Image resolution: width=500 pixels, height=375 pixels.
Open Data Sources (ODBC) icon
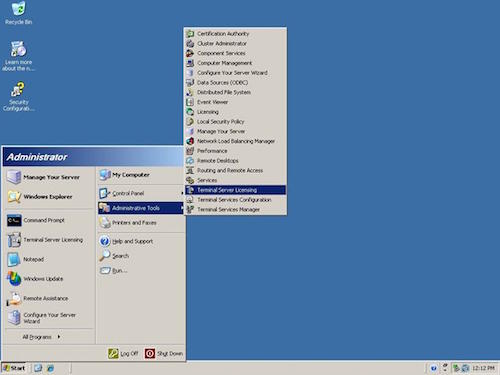tap(190, 82)
